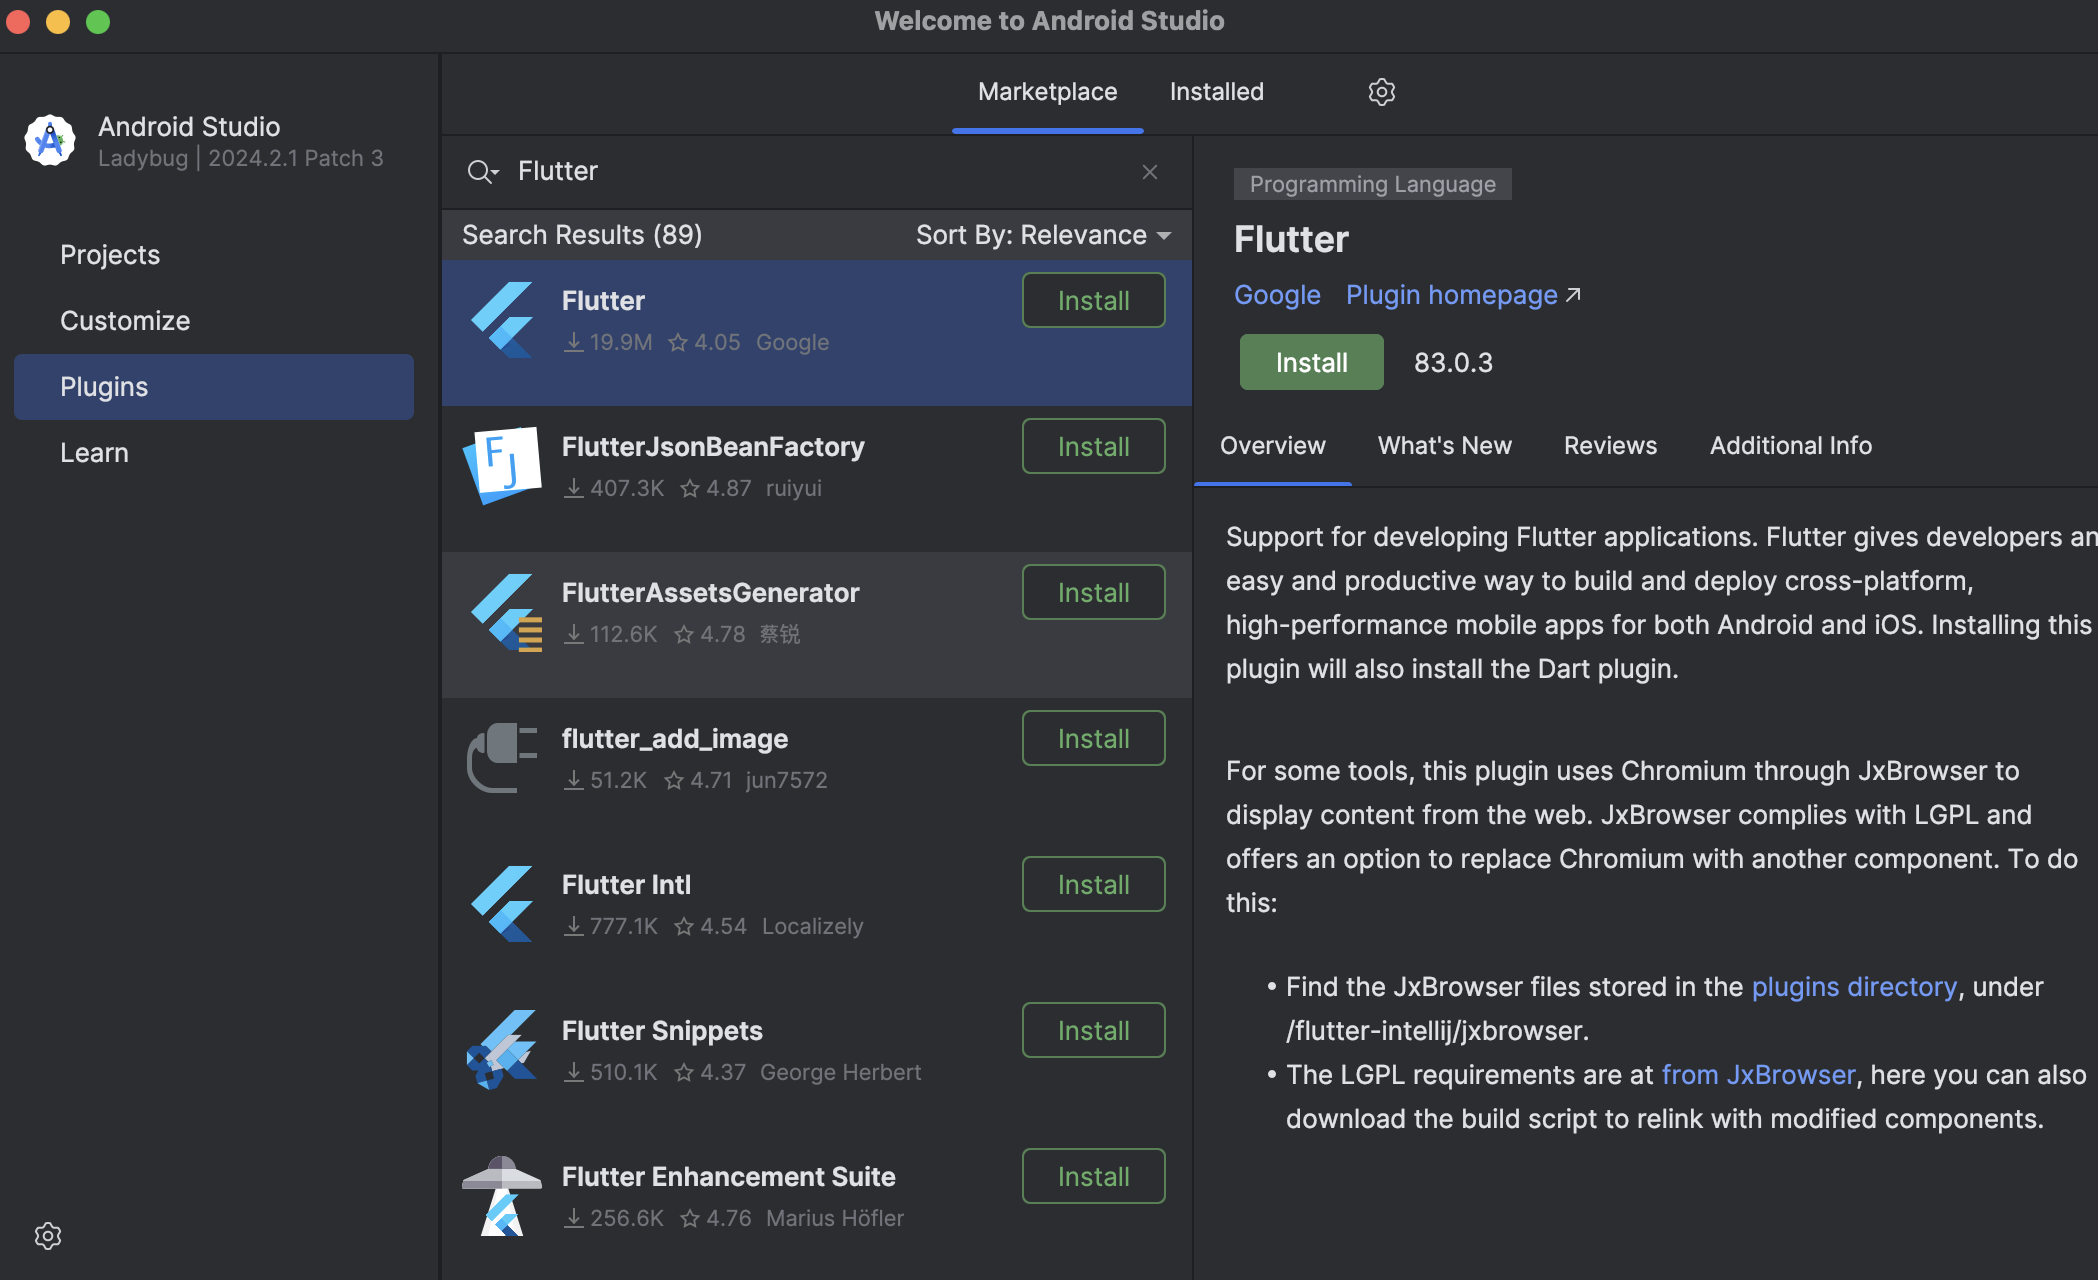Select Plugins in the sidebar

pyautogui.click(x=214, y=387)
